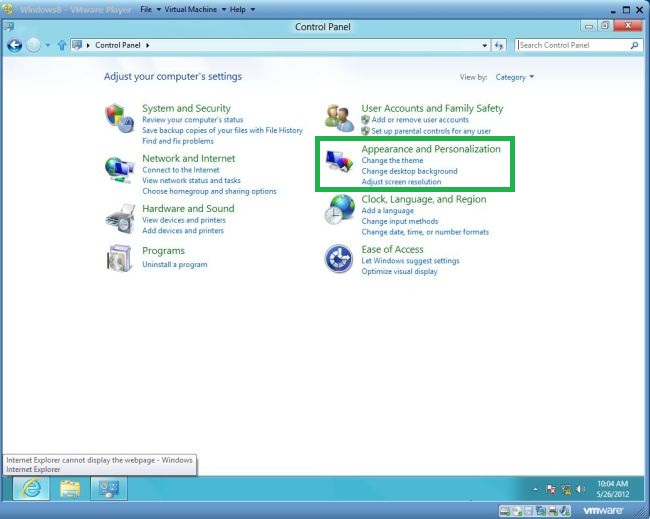Image resolution: width=650 pixels, height=519 pixels.
Task: Click Control Panel breadcrumb in address bar
Action: click(x=118, y=45)
